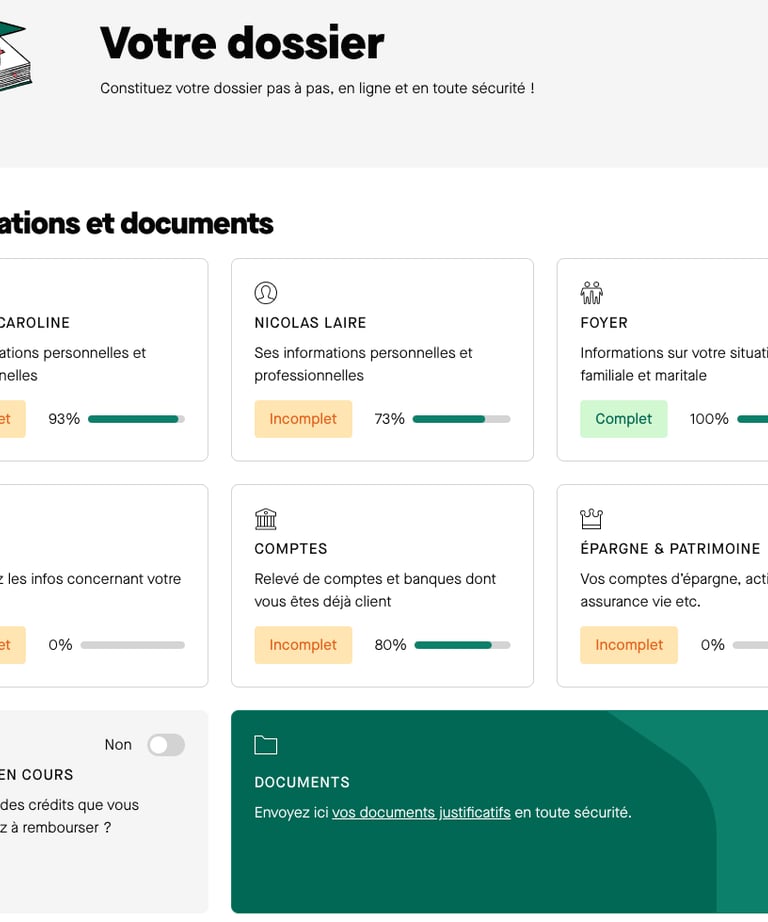The height and width of the screenshot is (922, 768).
Task: Click the Foyer family icon
Action: click(x=592, y=293)
